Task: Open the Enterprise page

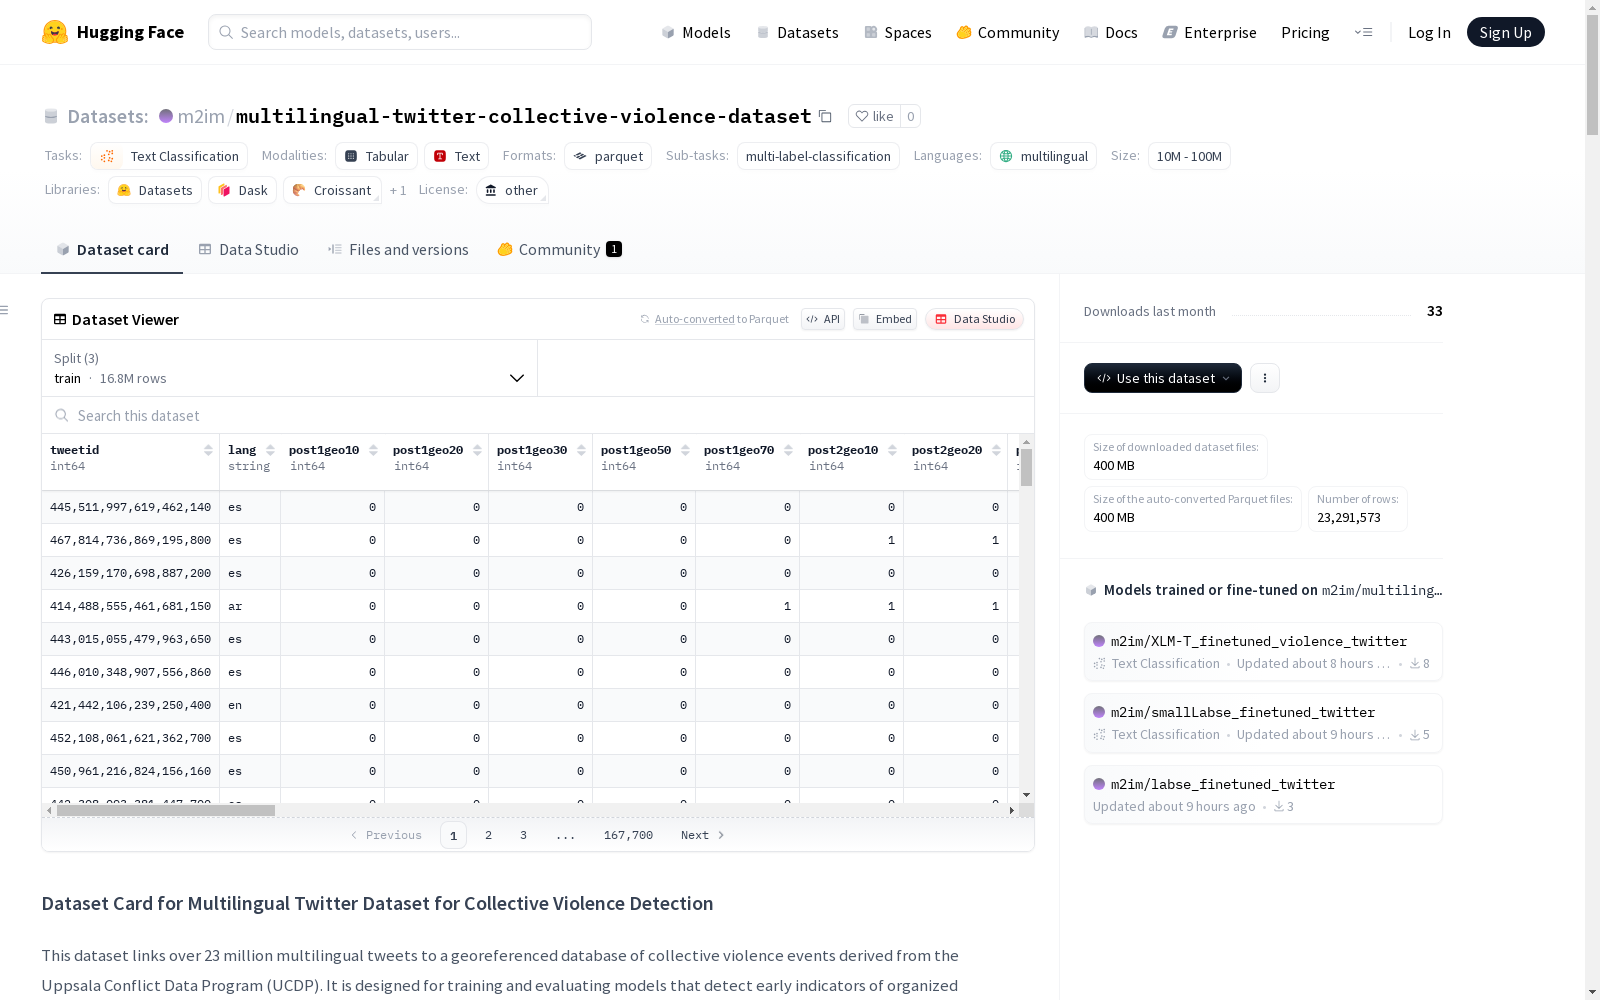Action: (1210, 32)
